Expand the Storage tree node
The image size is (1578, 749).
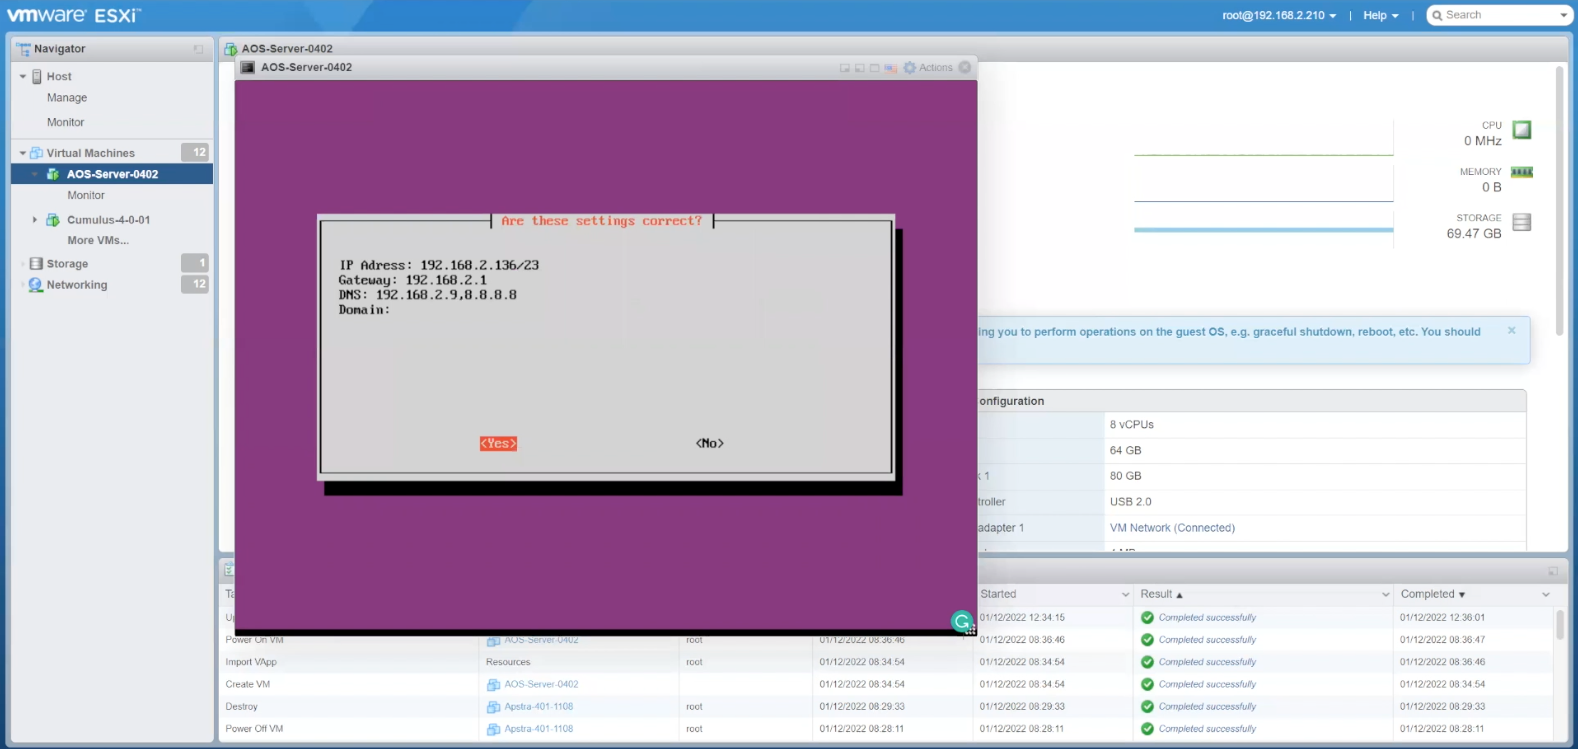coord(23,264)
